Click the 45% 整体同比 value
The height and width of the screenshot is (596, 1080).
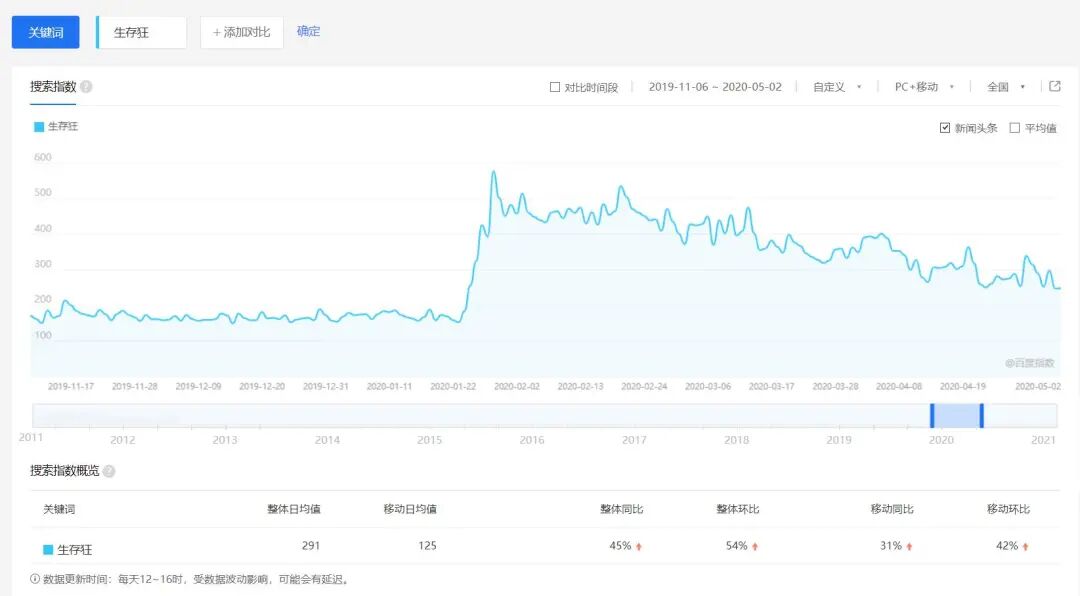click(620, 546)
